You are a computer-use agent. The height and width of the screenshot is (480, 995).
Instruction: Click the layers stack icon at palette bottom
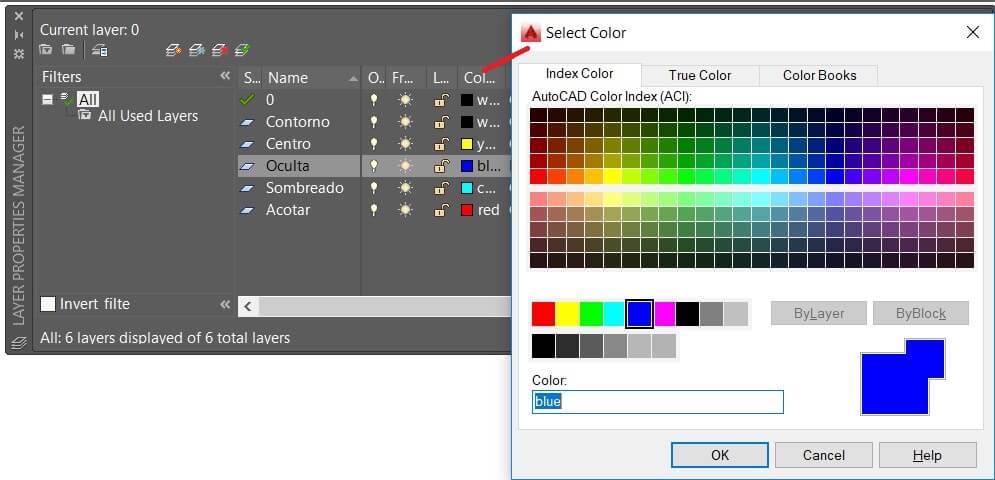19,343
